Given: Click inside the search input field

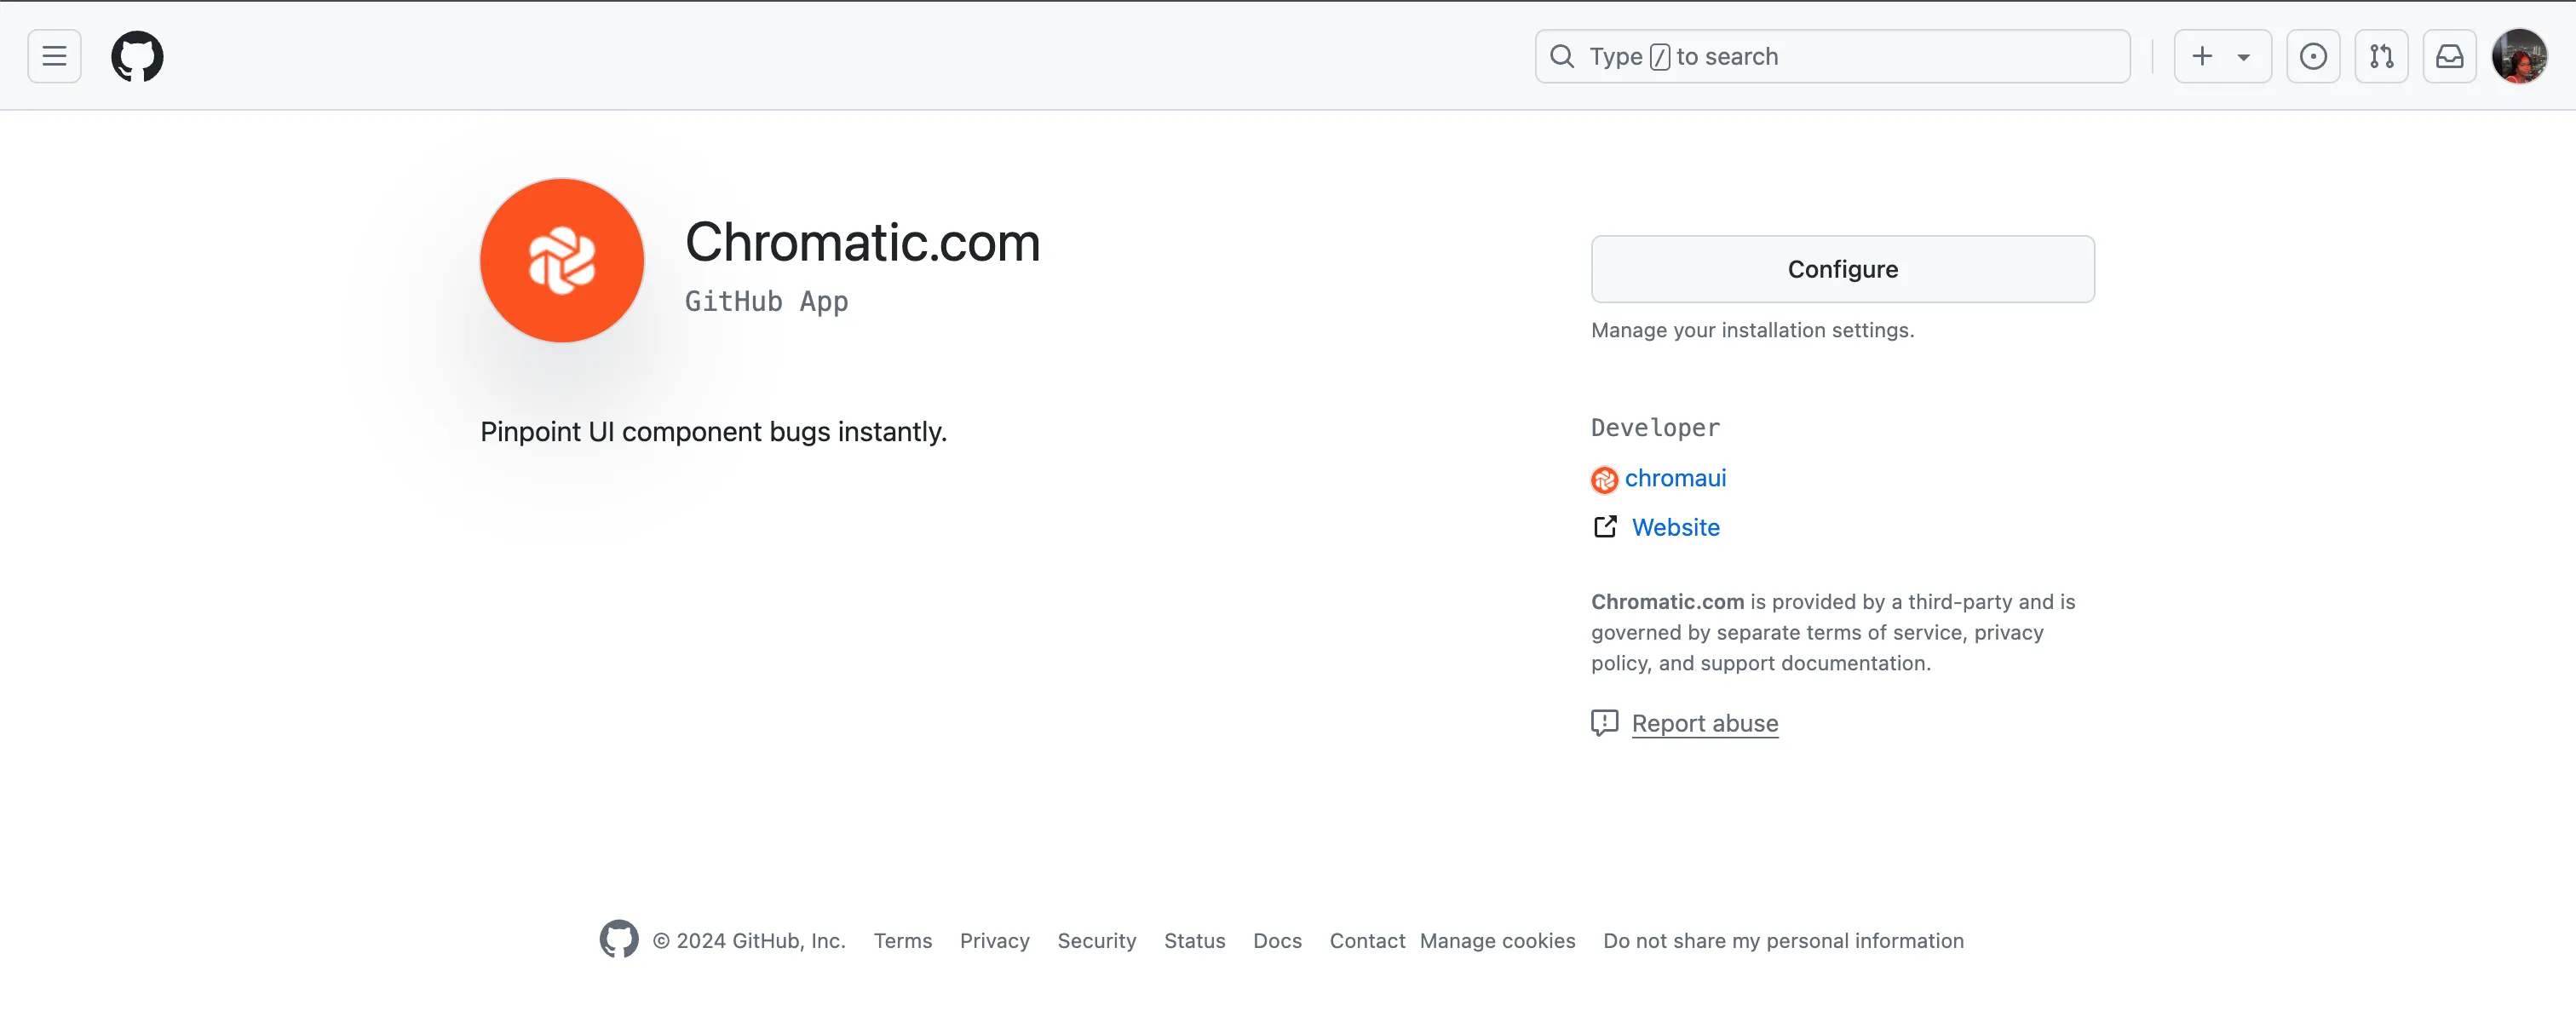Looking at the screenshot, I should [1830, 56].
